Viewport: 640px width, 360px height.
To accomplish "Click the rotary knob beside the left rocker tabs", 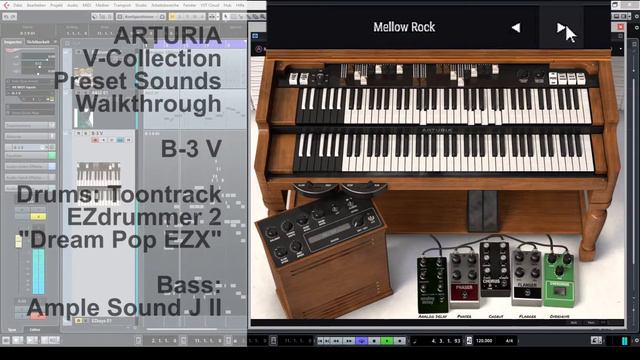I will click(x=320, y=77).
